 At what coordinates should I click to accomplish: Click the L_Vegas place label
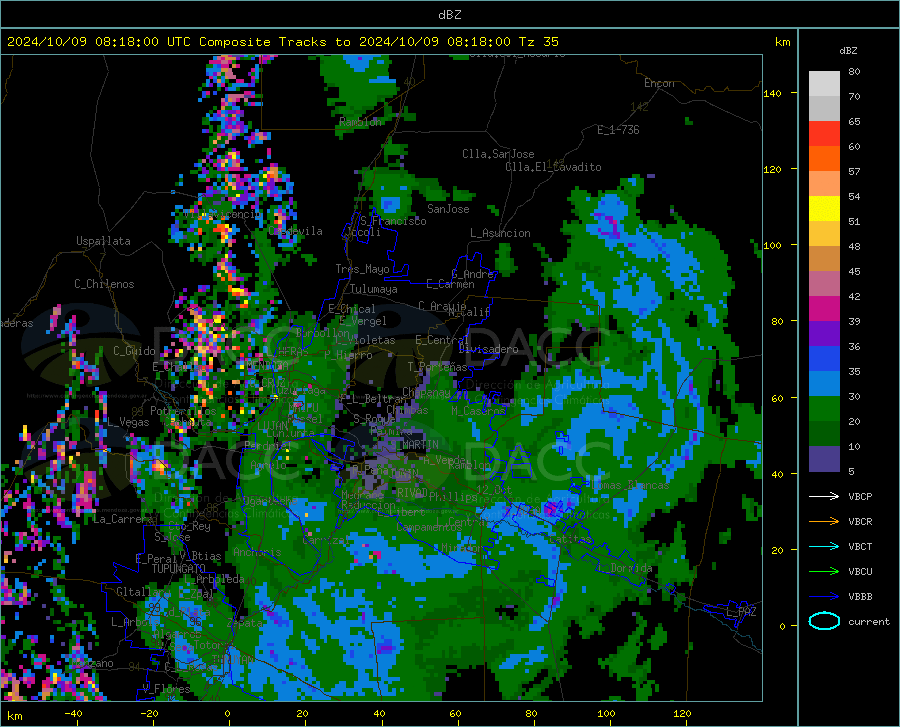(129, 422)
